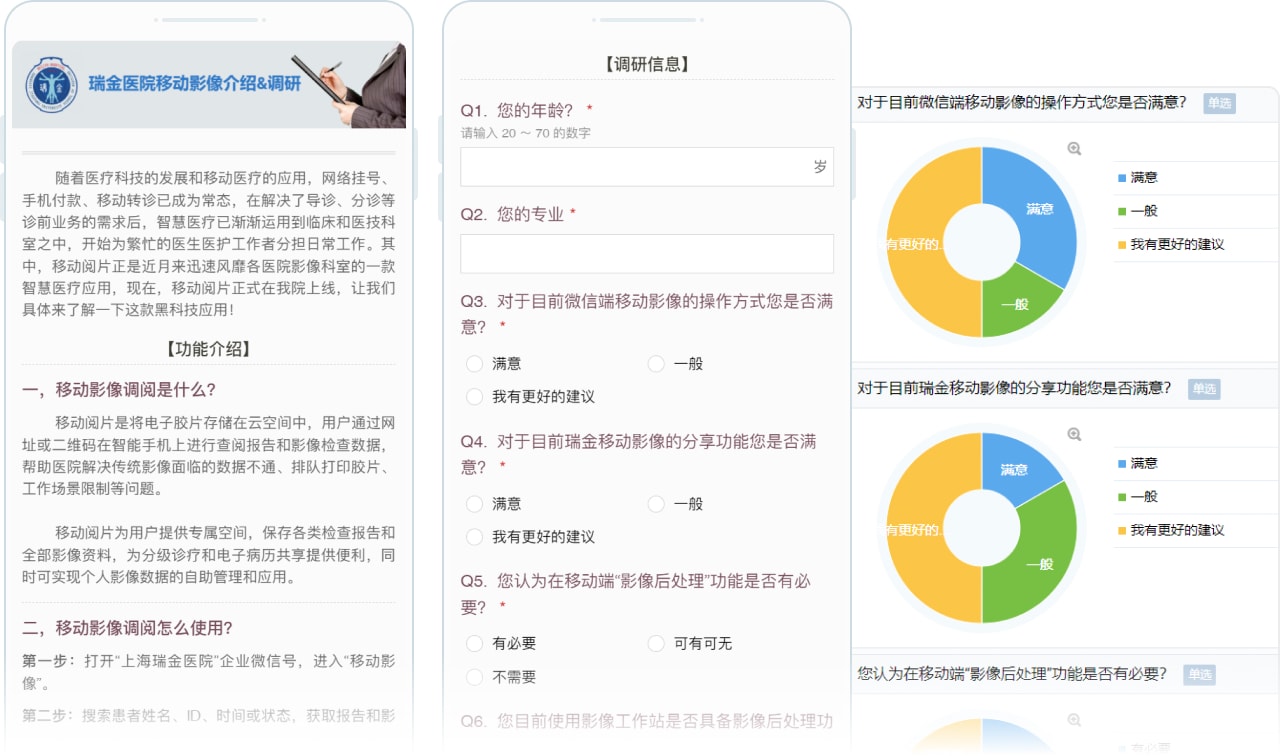
Task: Select 一般 for Q4 sharing function
Action: pyautogui.click(x=656, y=504)
